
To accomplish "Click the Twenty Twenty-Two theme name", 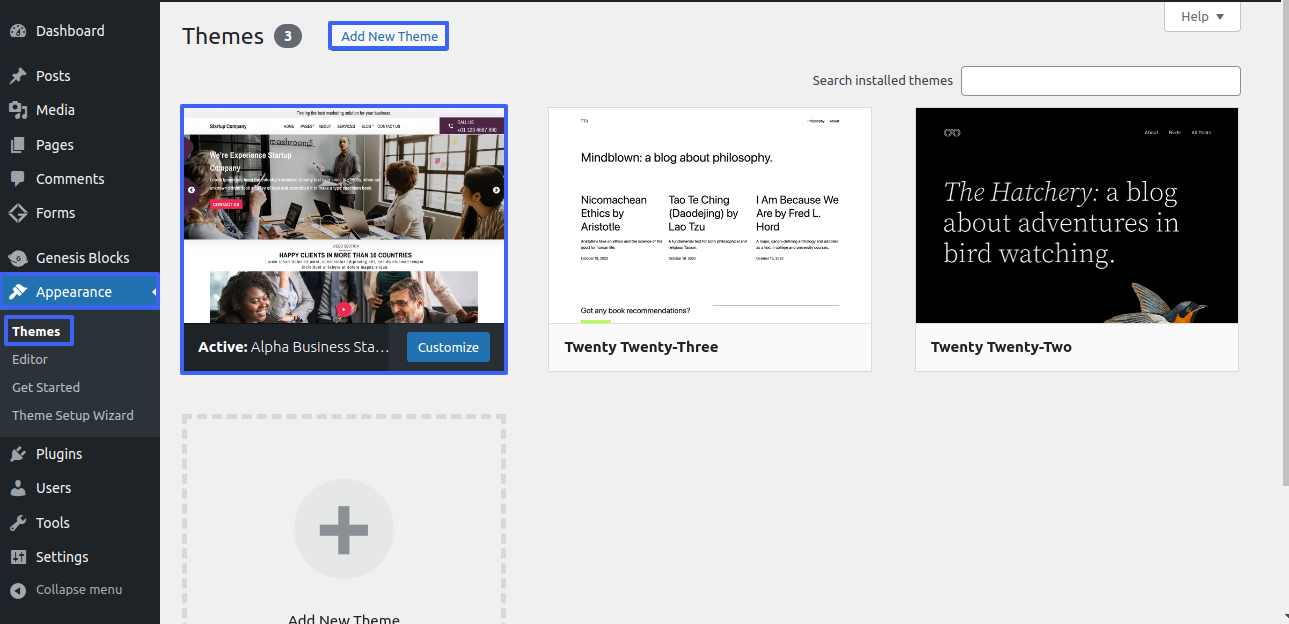I will coord(1001,347).
